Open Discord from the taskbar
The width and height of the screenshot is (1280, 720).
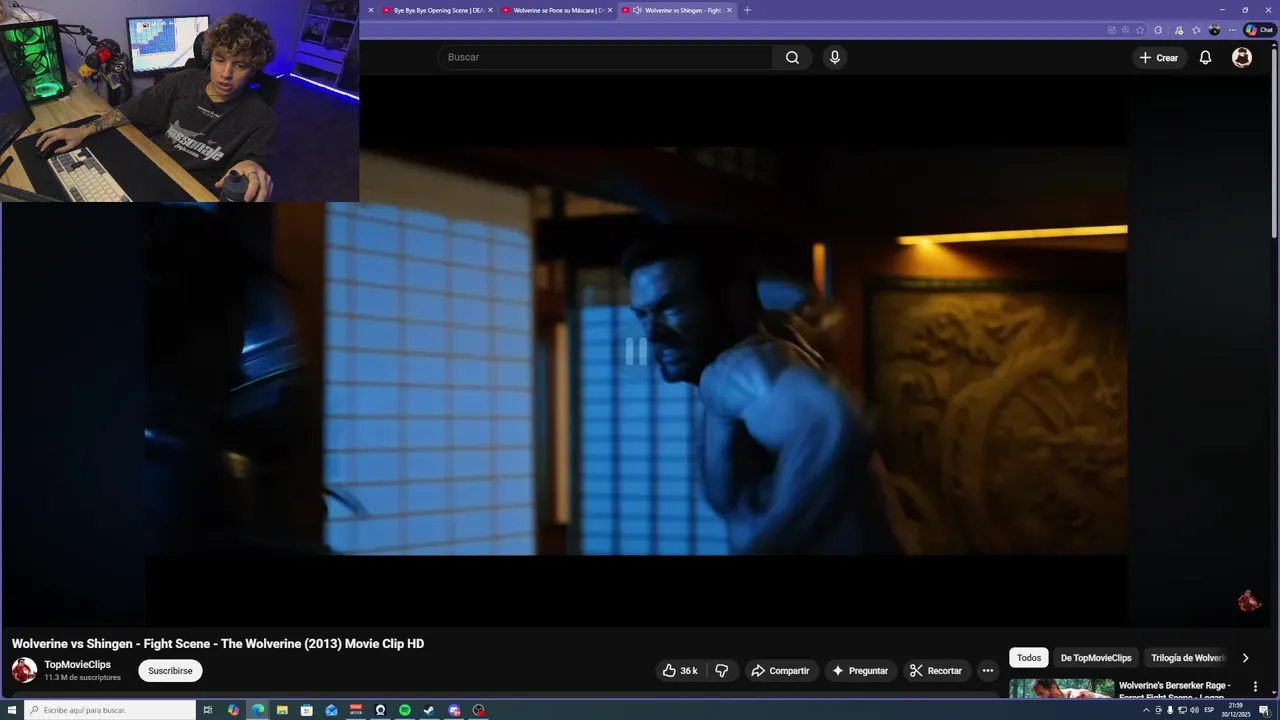pyautogui.click(x=454, y=710)
